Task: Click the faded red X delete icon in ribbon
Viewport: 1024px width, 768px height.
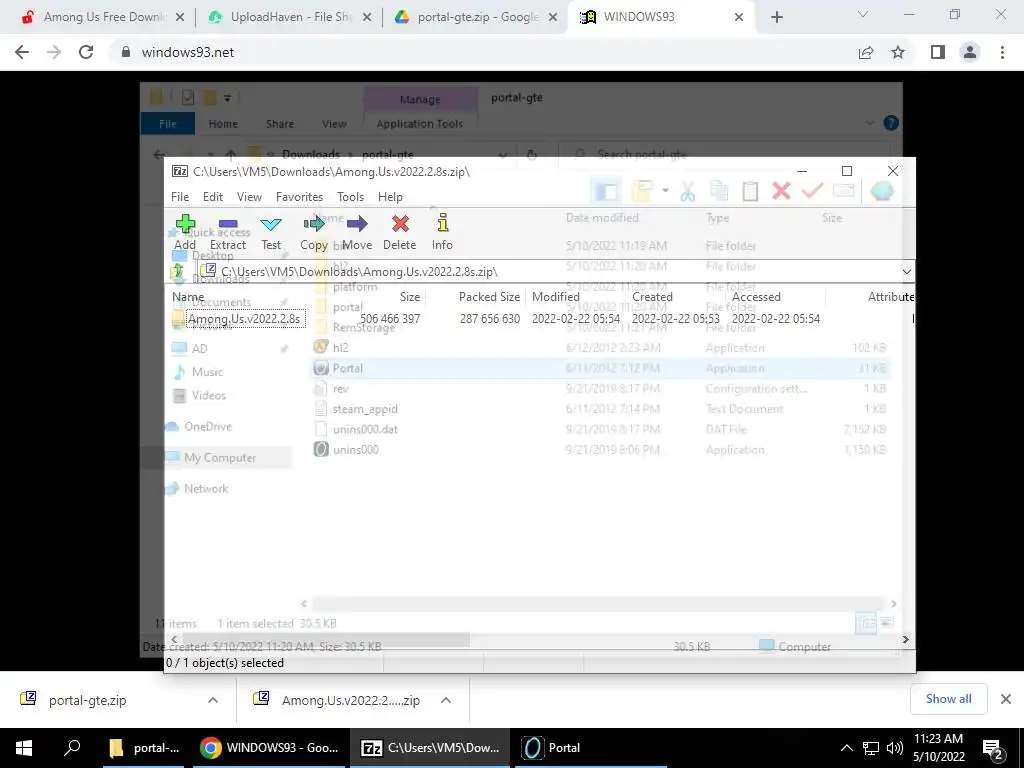Action: pos(781,191)
